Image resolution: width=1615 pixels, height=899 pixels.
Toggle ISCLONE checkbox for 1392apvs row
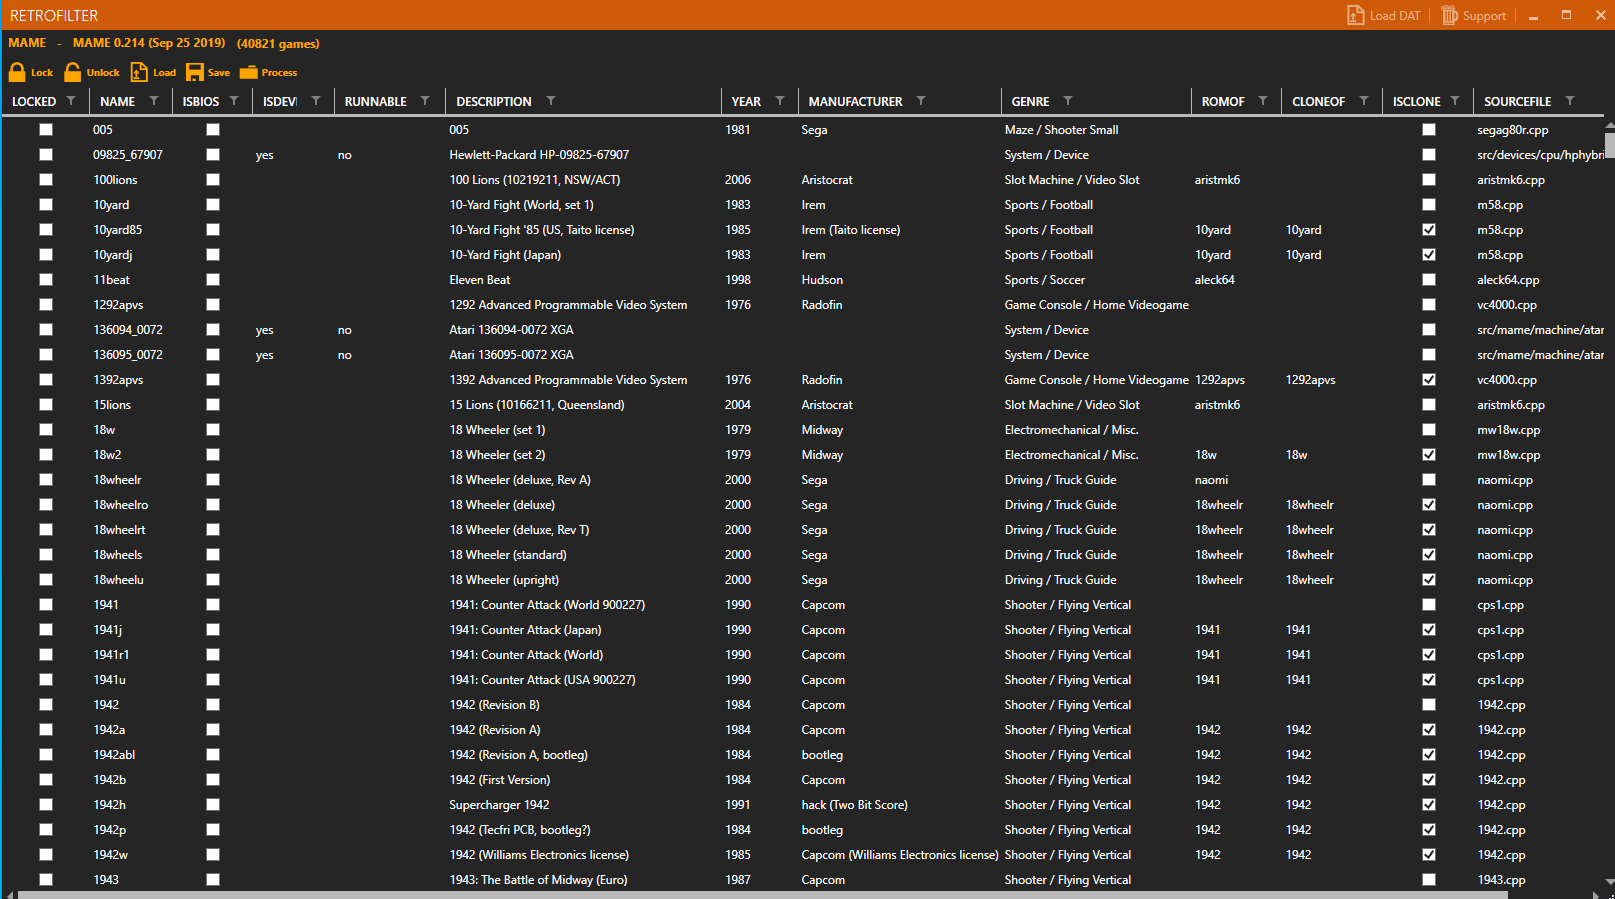tap(1429, 380)
